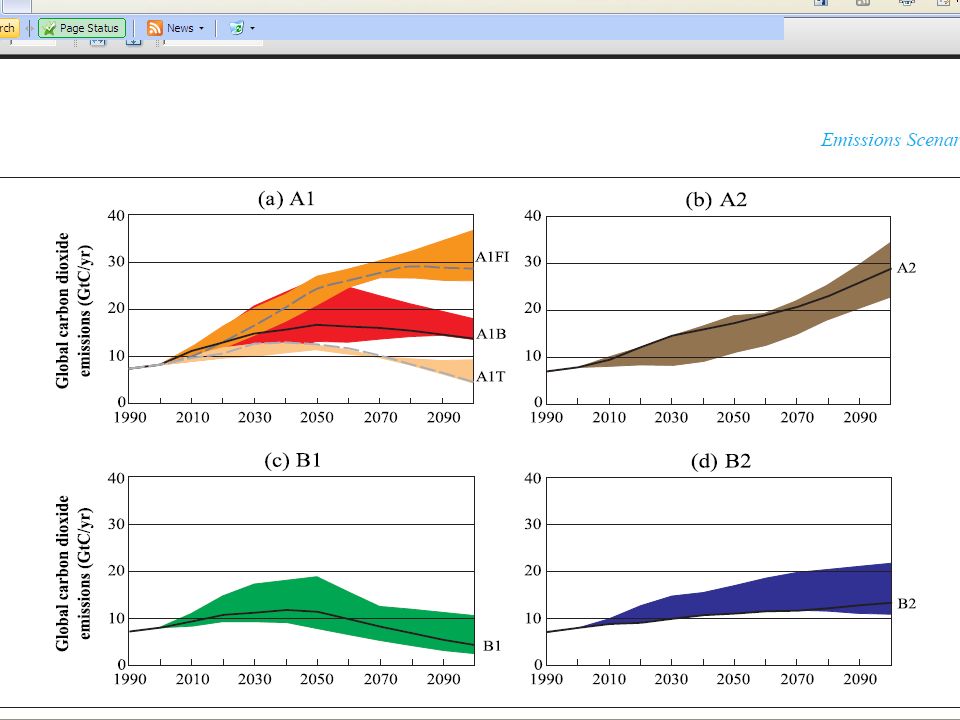Click the A1FI scenario label

492,257
